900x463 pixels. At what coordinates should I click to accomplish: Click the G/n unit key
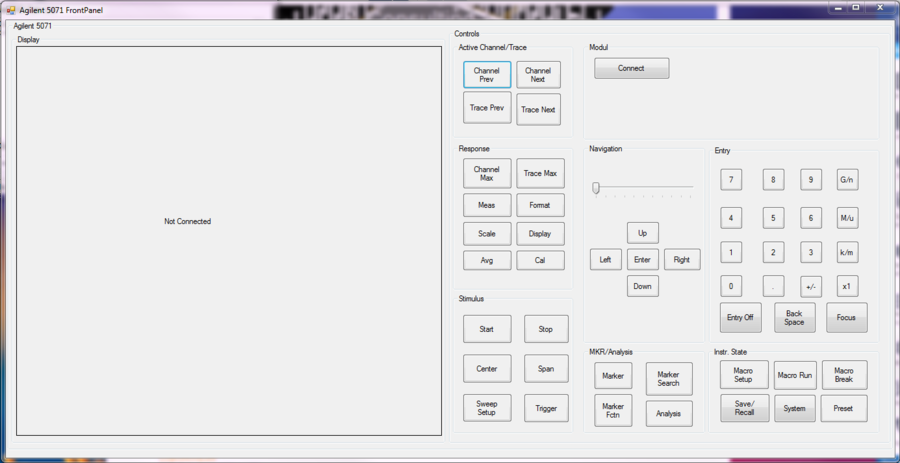(x=847, y=180)
